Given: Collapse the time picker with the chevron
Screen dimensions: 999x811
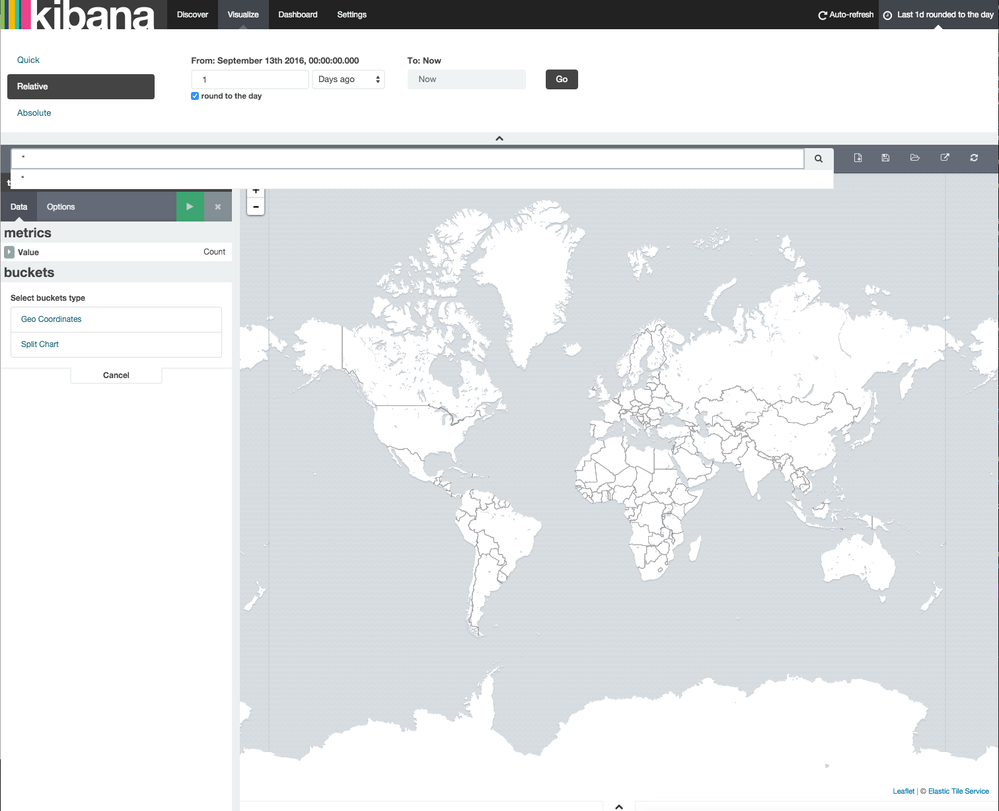Looking at the screenshot, I should (499, 138).
